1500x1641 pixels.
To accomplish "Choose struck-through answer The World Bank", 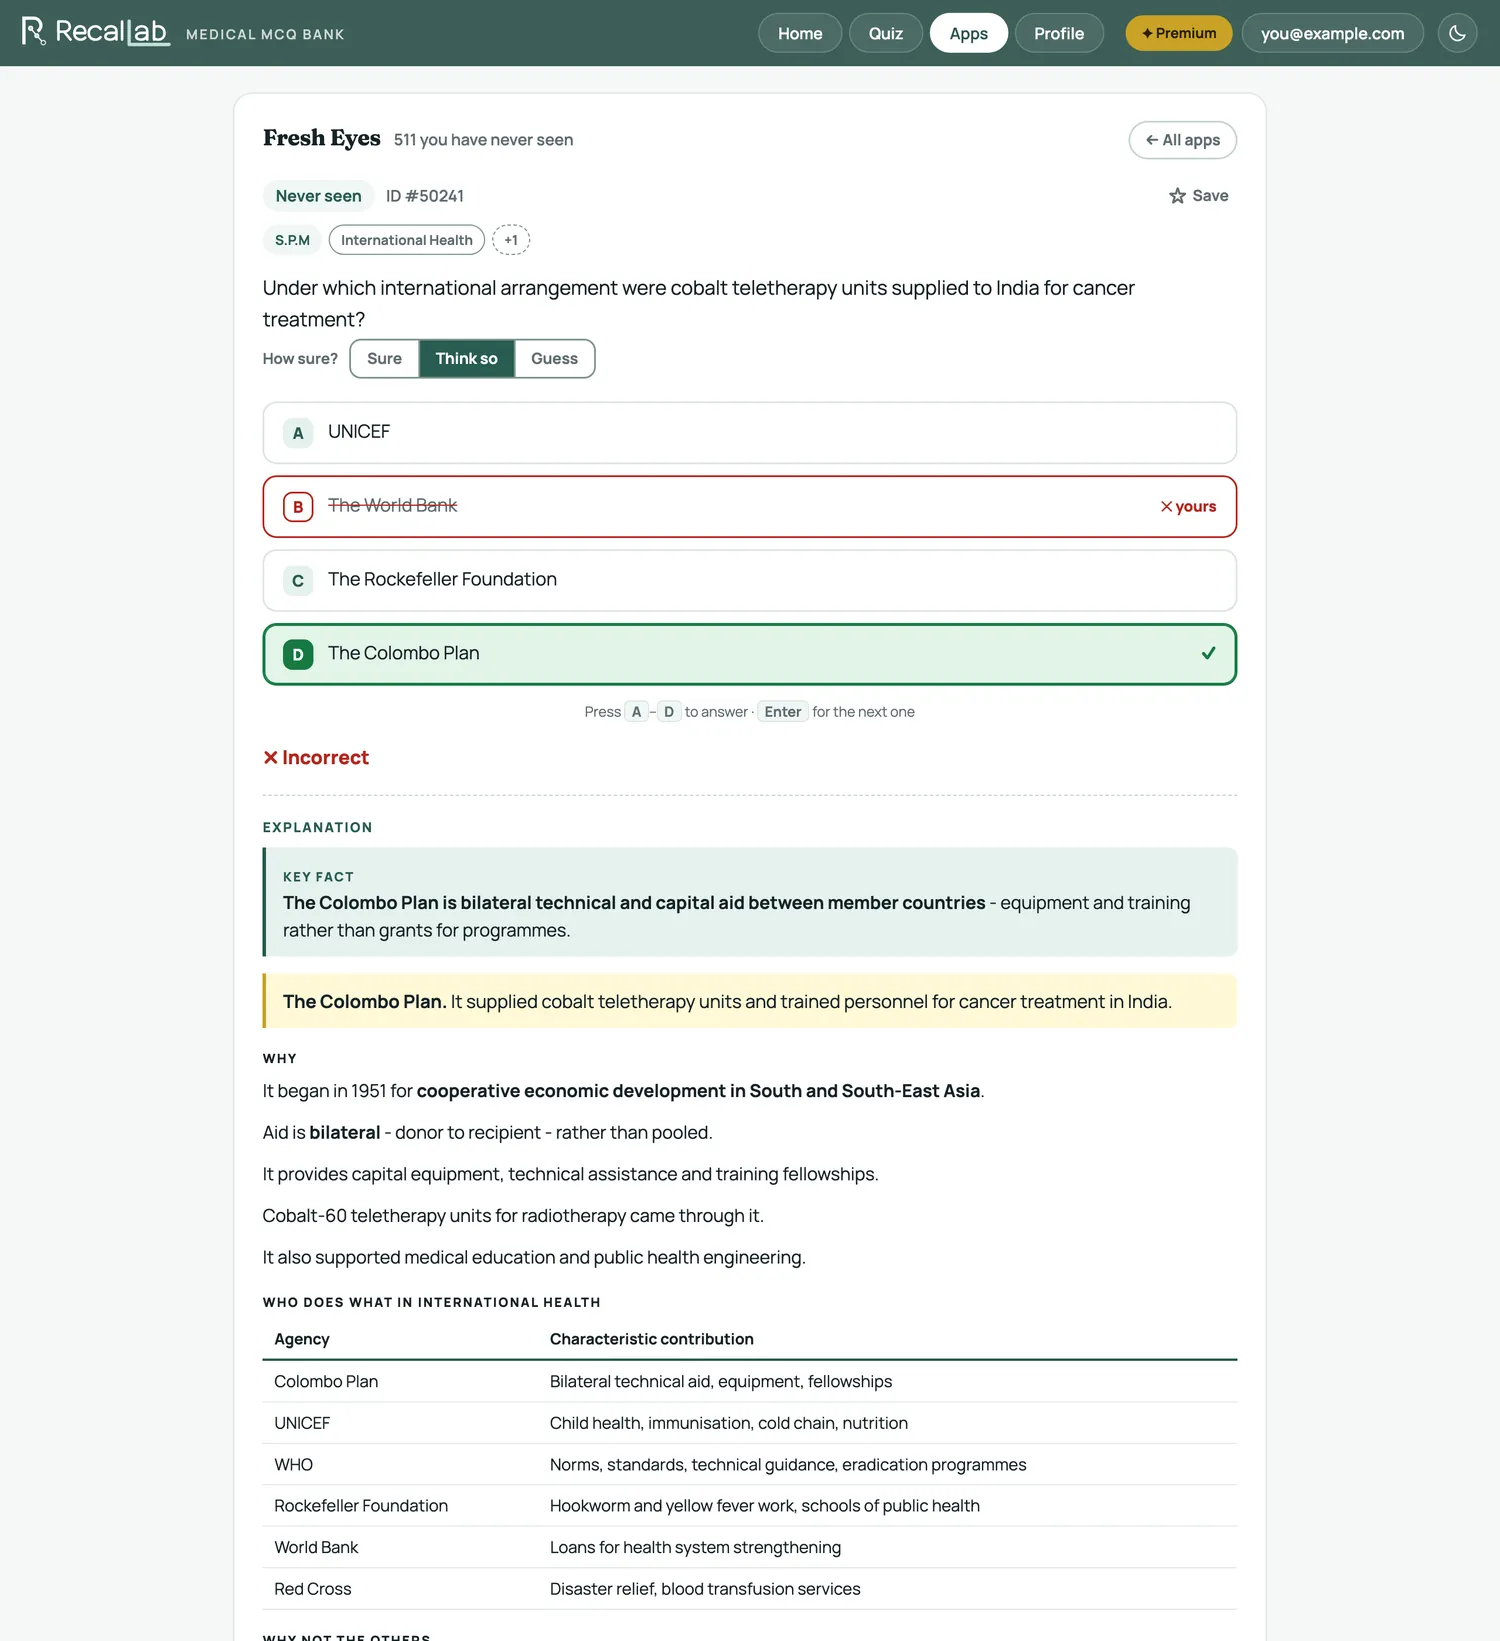I will pos(750,507).
